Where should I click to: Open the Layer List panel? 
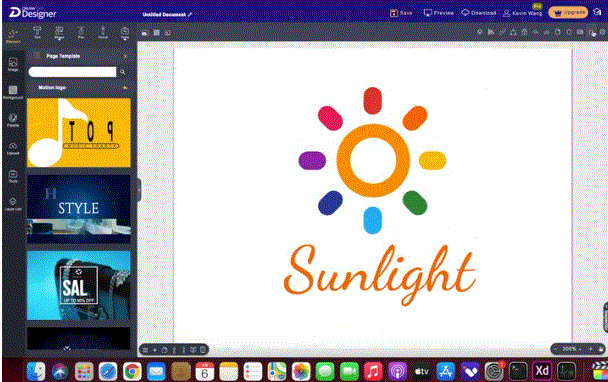13,204
